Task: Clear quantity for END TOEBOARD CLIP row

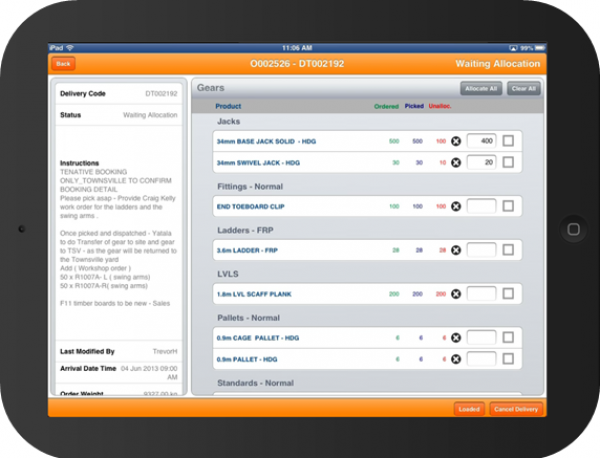Action: tap(456, 207)
